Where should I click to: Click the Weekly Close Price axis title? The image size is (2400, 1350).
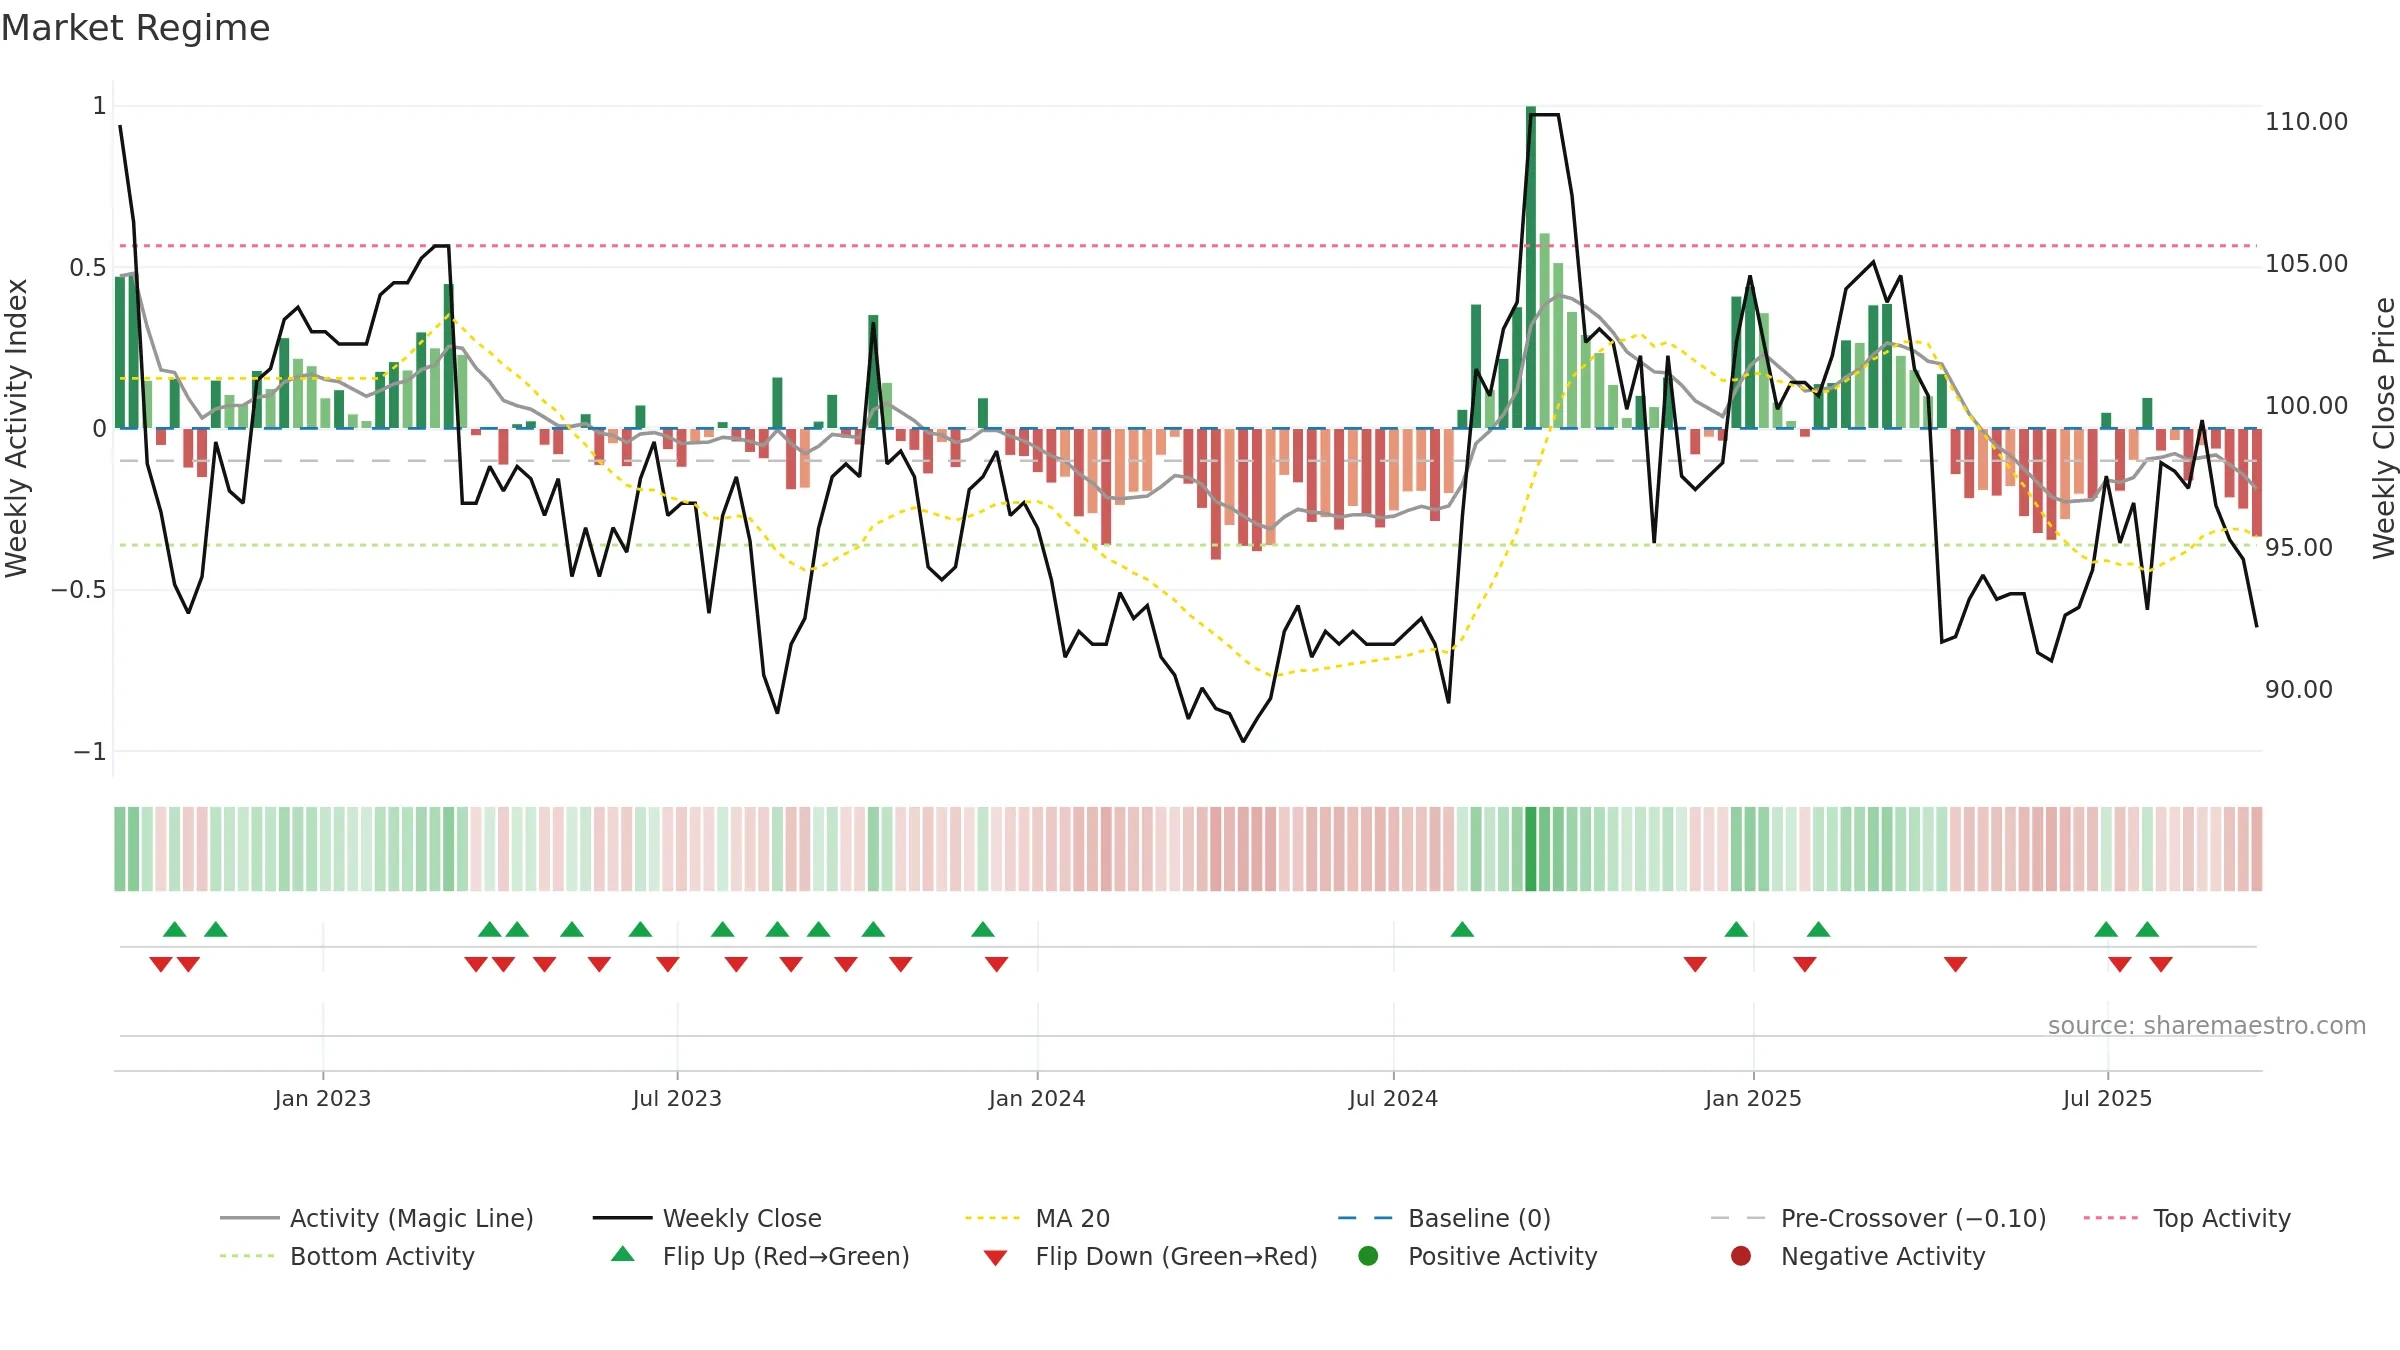tap(2384, 428)
